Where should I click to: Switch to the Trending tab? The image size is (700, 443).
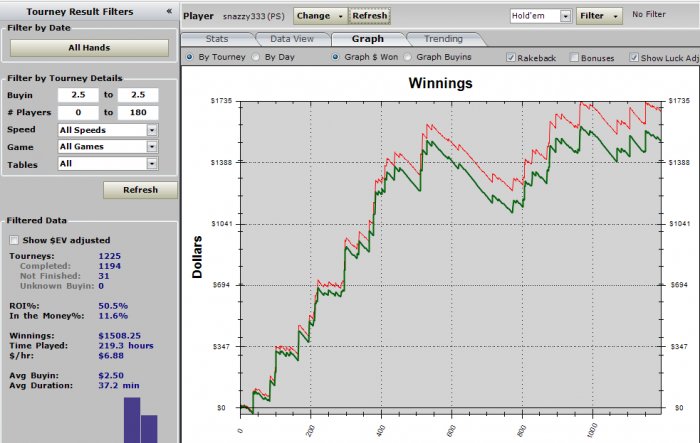coord(443,39)
